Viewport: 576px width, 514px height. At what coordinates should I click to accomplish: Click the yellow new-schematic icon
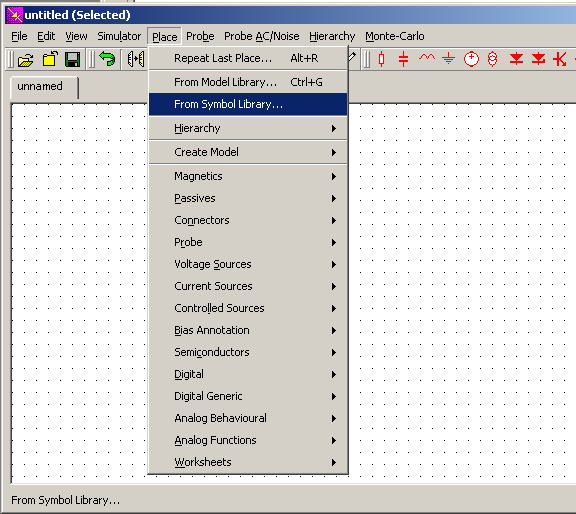coord(50,59)
